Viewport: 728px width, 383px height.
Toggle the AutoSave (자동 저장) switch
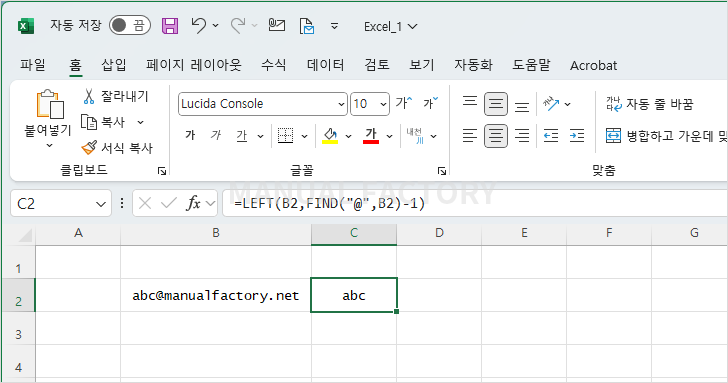(x=130, y=26)
